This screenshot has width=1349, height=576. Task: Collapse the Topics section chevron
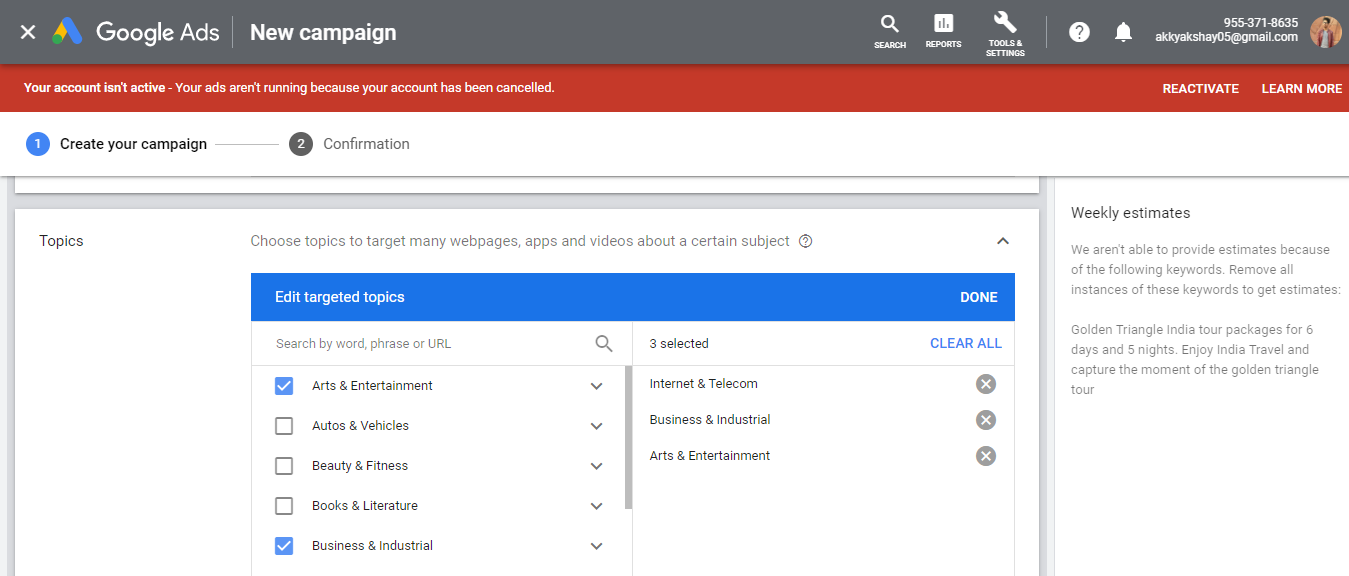1002,241
